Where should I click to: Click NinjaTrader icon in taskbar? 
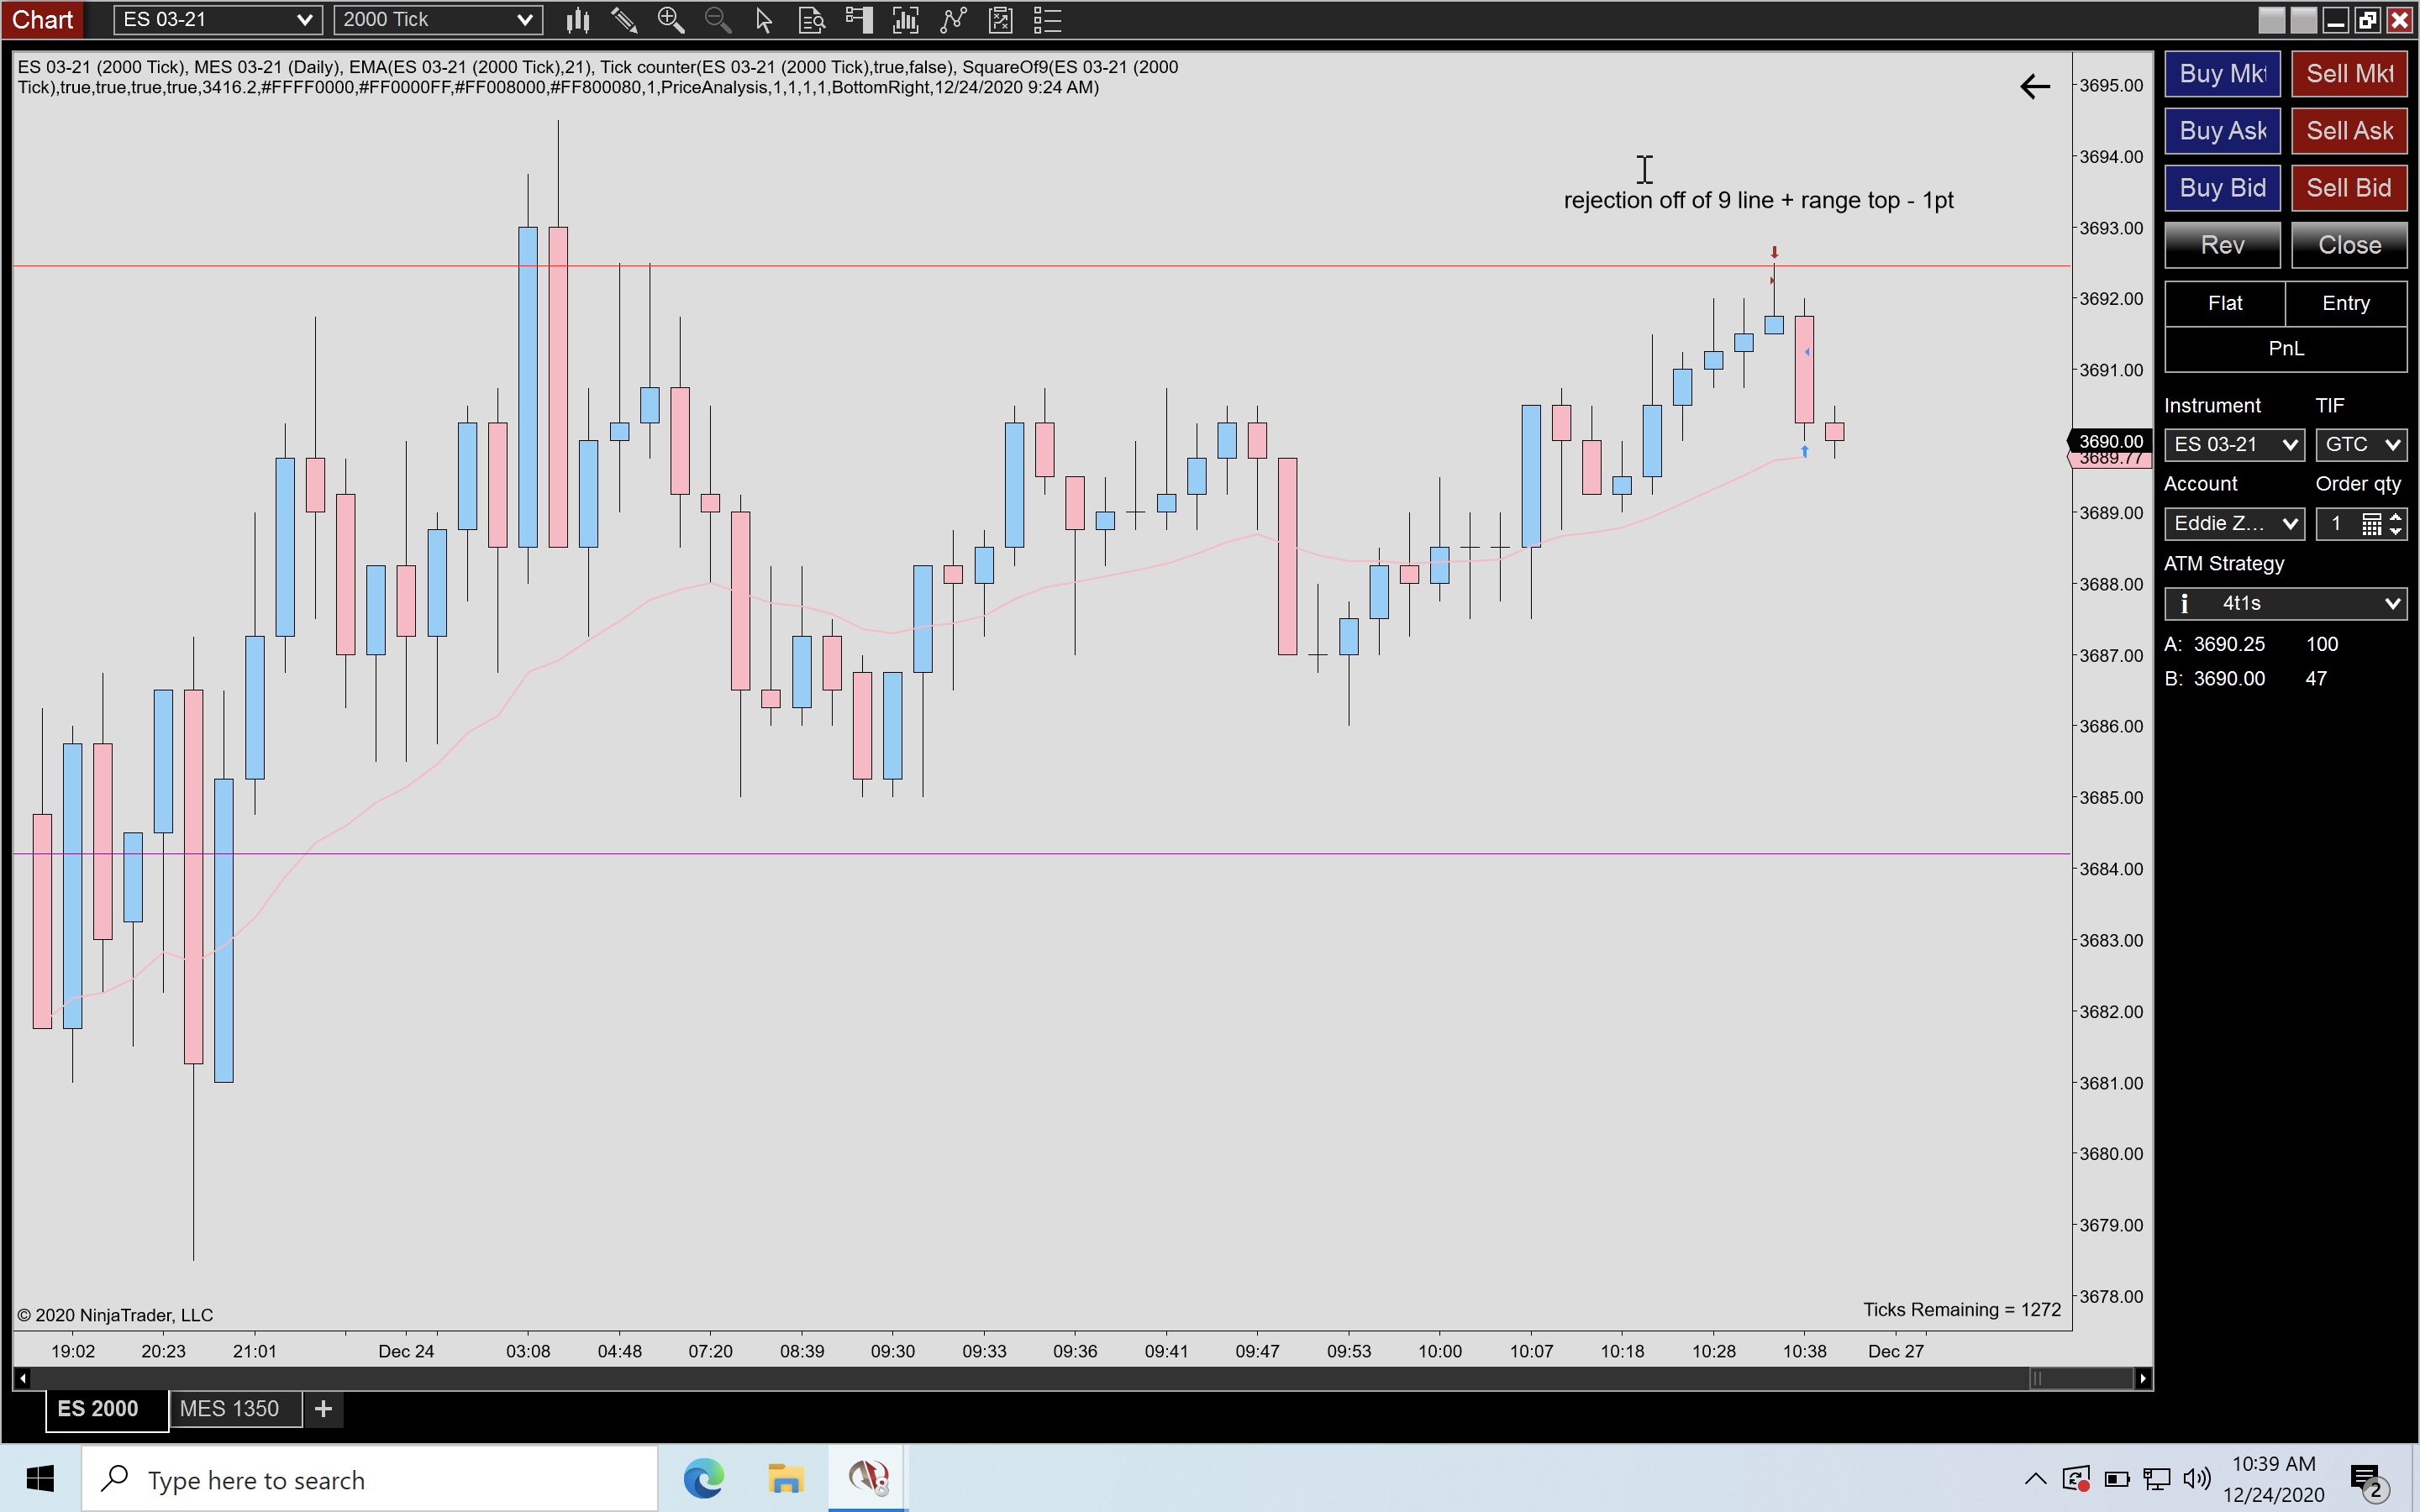pos(868,1478)
